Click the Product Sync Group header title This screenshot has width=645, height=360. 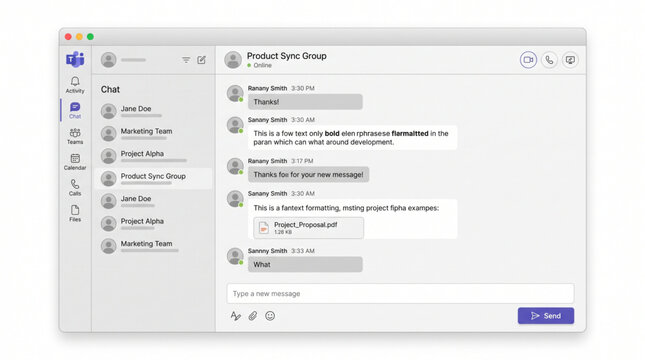287,56
